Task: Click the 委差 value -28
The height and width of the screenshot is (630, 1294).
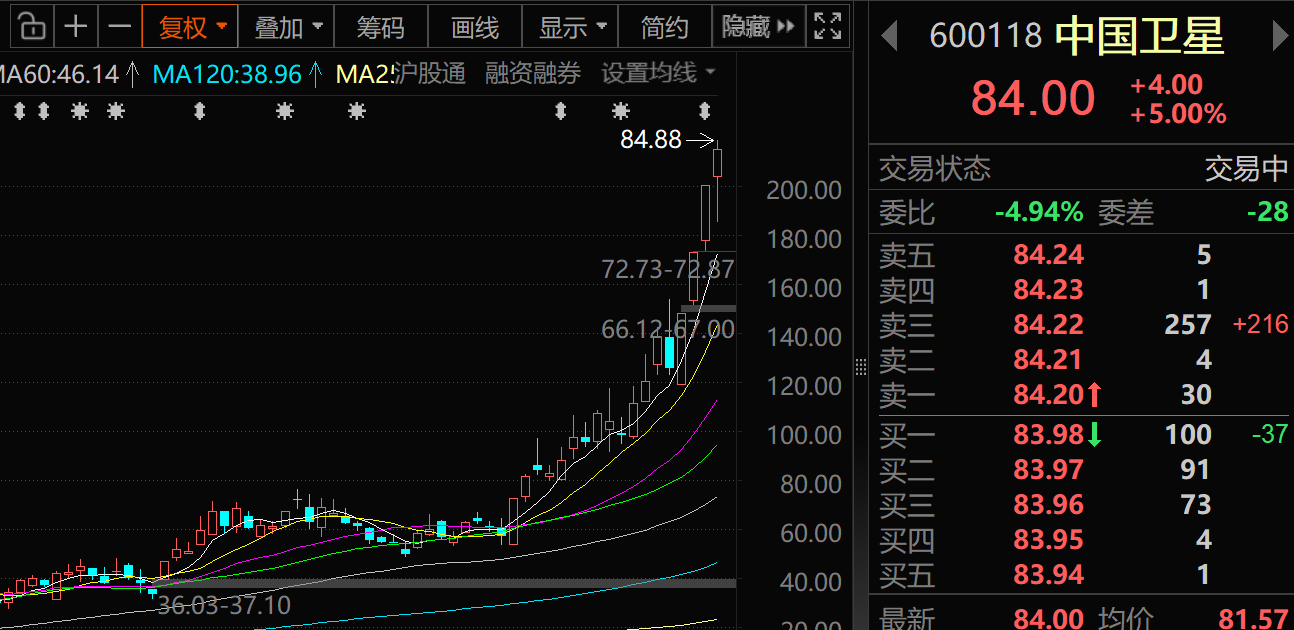Action: point(1267,212)
